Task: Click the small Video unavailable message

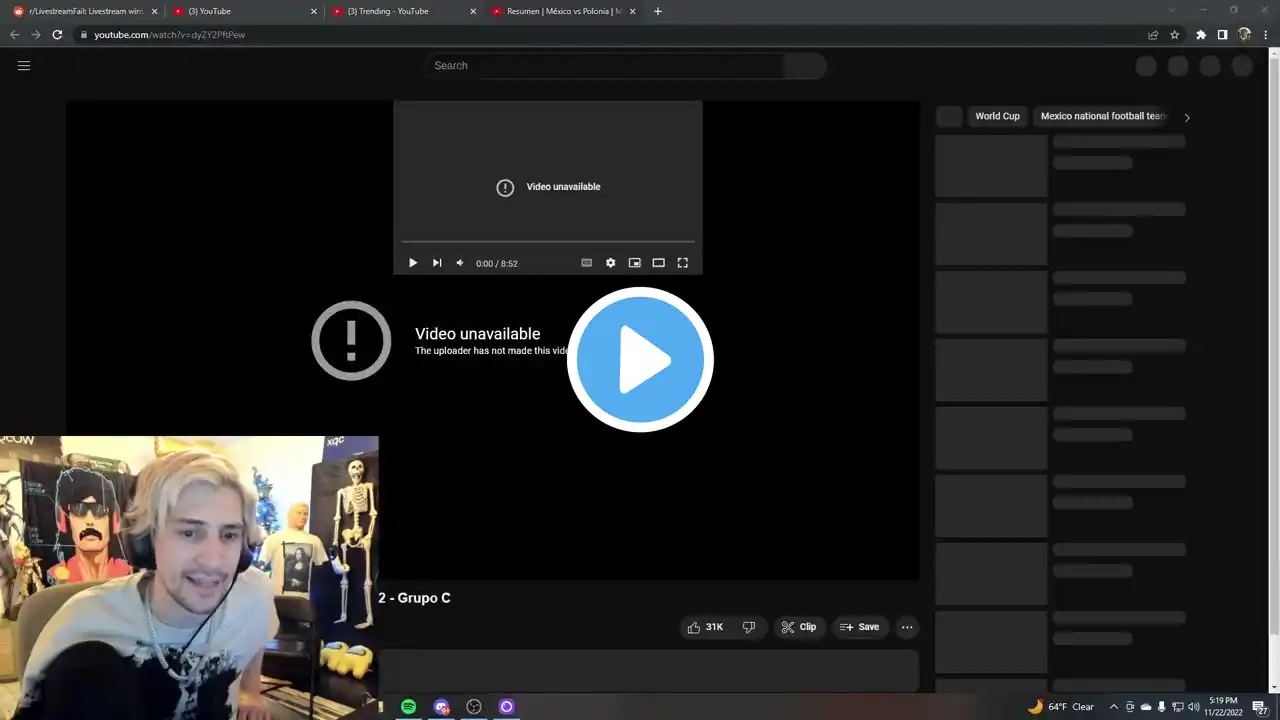Action: 563,187
